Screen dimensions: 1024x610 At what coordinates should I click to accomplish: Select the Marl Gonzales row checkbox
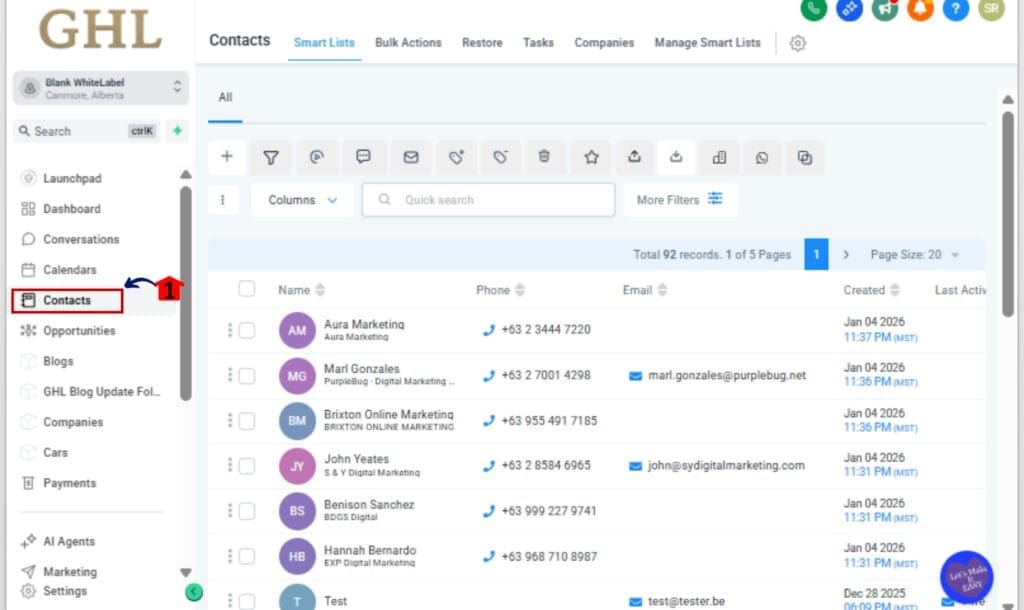[247, 376]
